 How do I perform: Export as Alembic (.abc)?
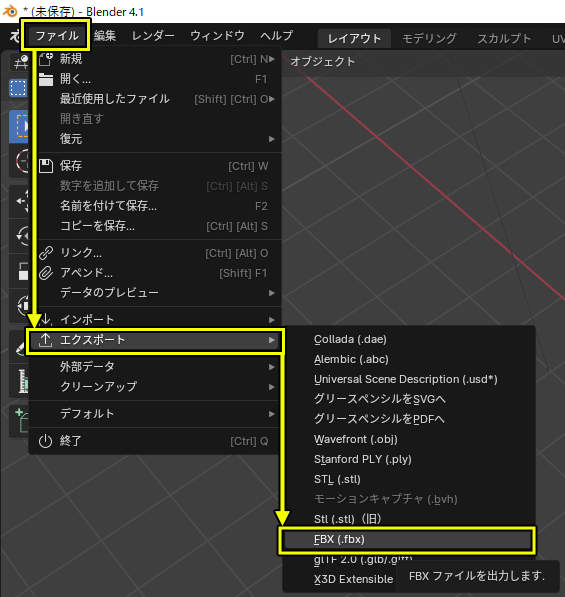pos(409,359)
